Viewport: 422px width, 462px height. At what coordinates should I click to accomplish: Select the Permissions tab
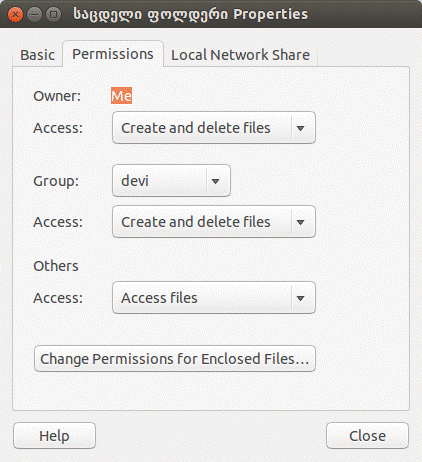pyautogui.click(x=113, y=54)
